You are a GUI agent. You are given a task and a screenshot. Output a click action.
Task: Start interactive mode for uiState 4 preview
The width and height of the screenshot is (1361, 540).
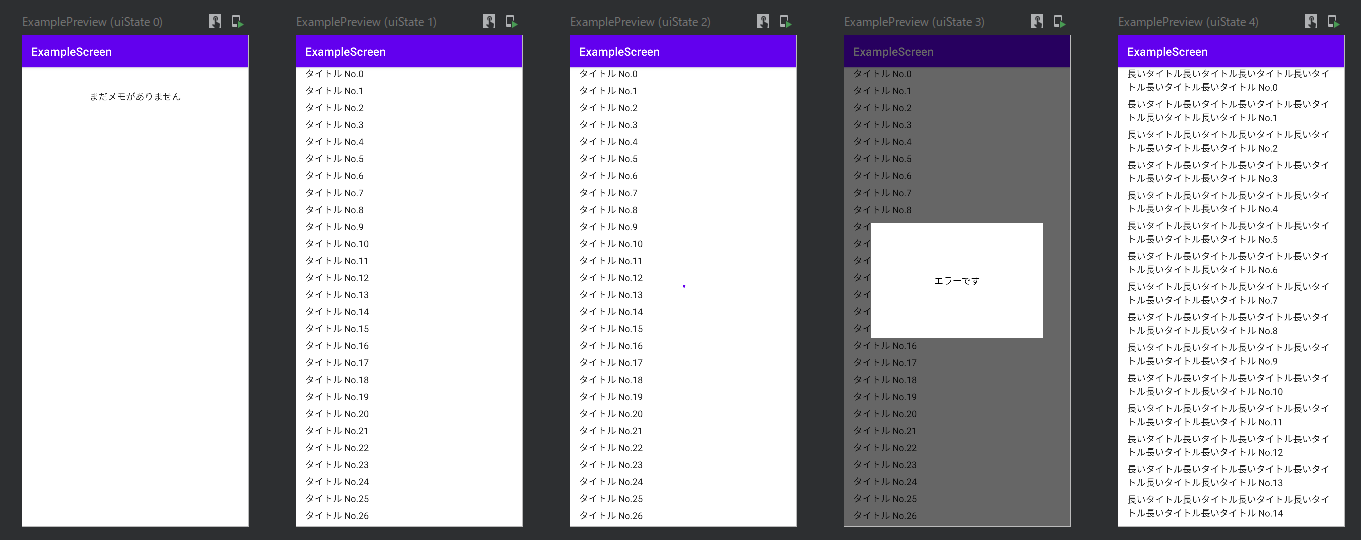click(1311, 21)
